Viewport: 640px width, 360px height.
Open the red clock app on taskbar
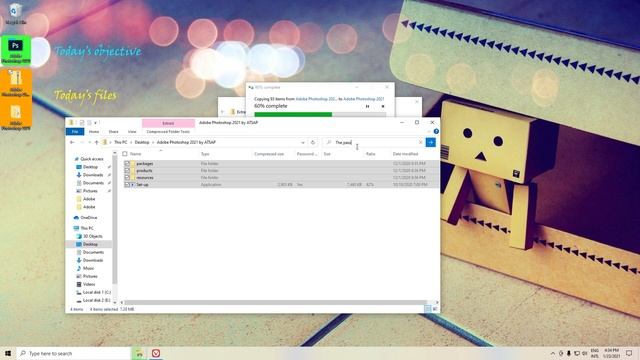coord(156,353)
